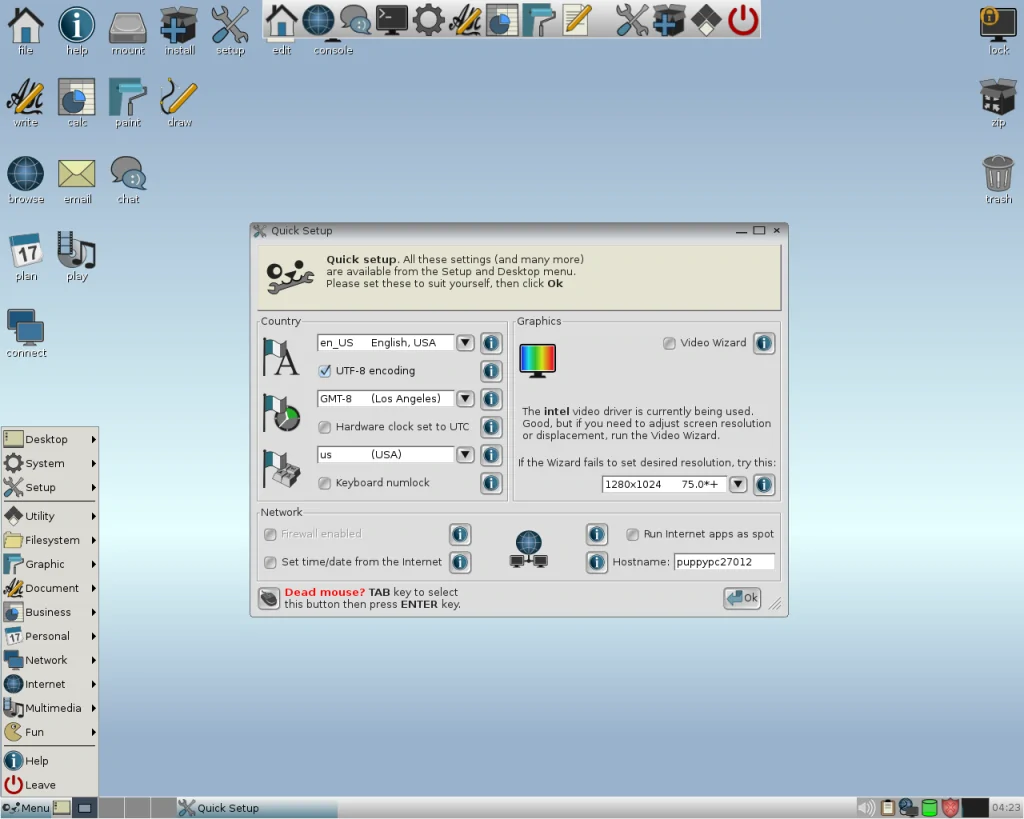Open the write desktop icon
Image resolution: width=1024 pixels, height=819 pixels.
pyautogui.click(x=26, y=99)
